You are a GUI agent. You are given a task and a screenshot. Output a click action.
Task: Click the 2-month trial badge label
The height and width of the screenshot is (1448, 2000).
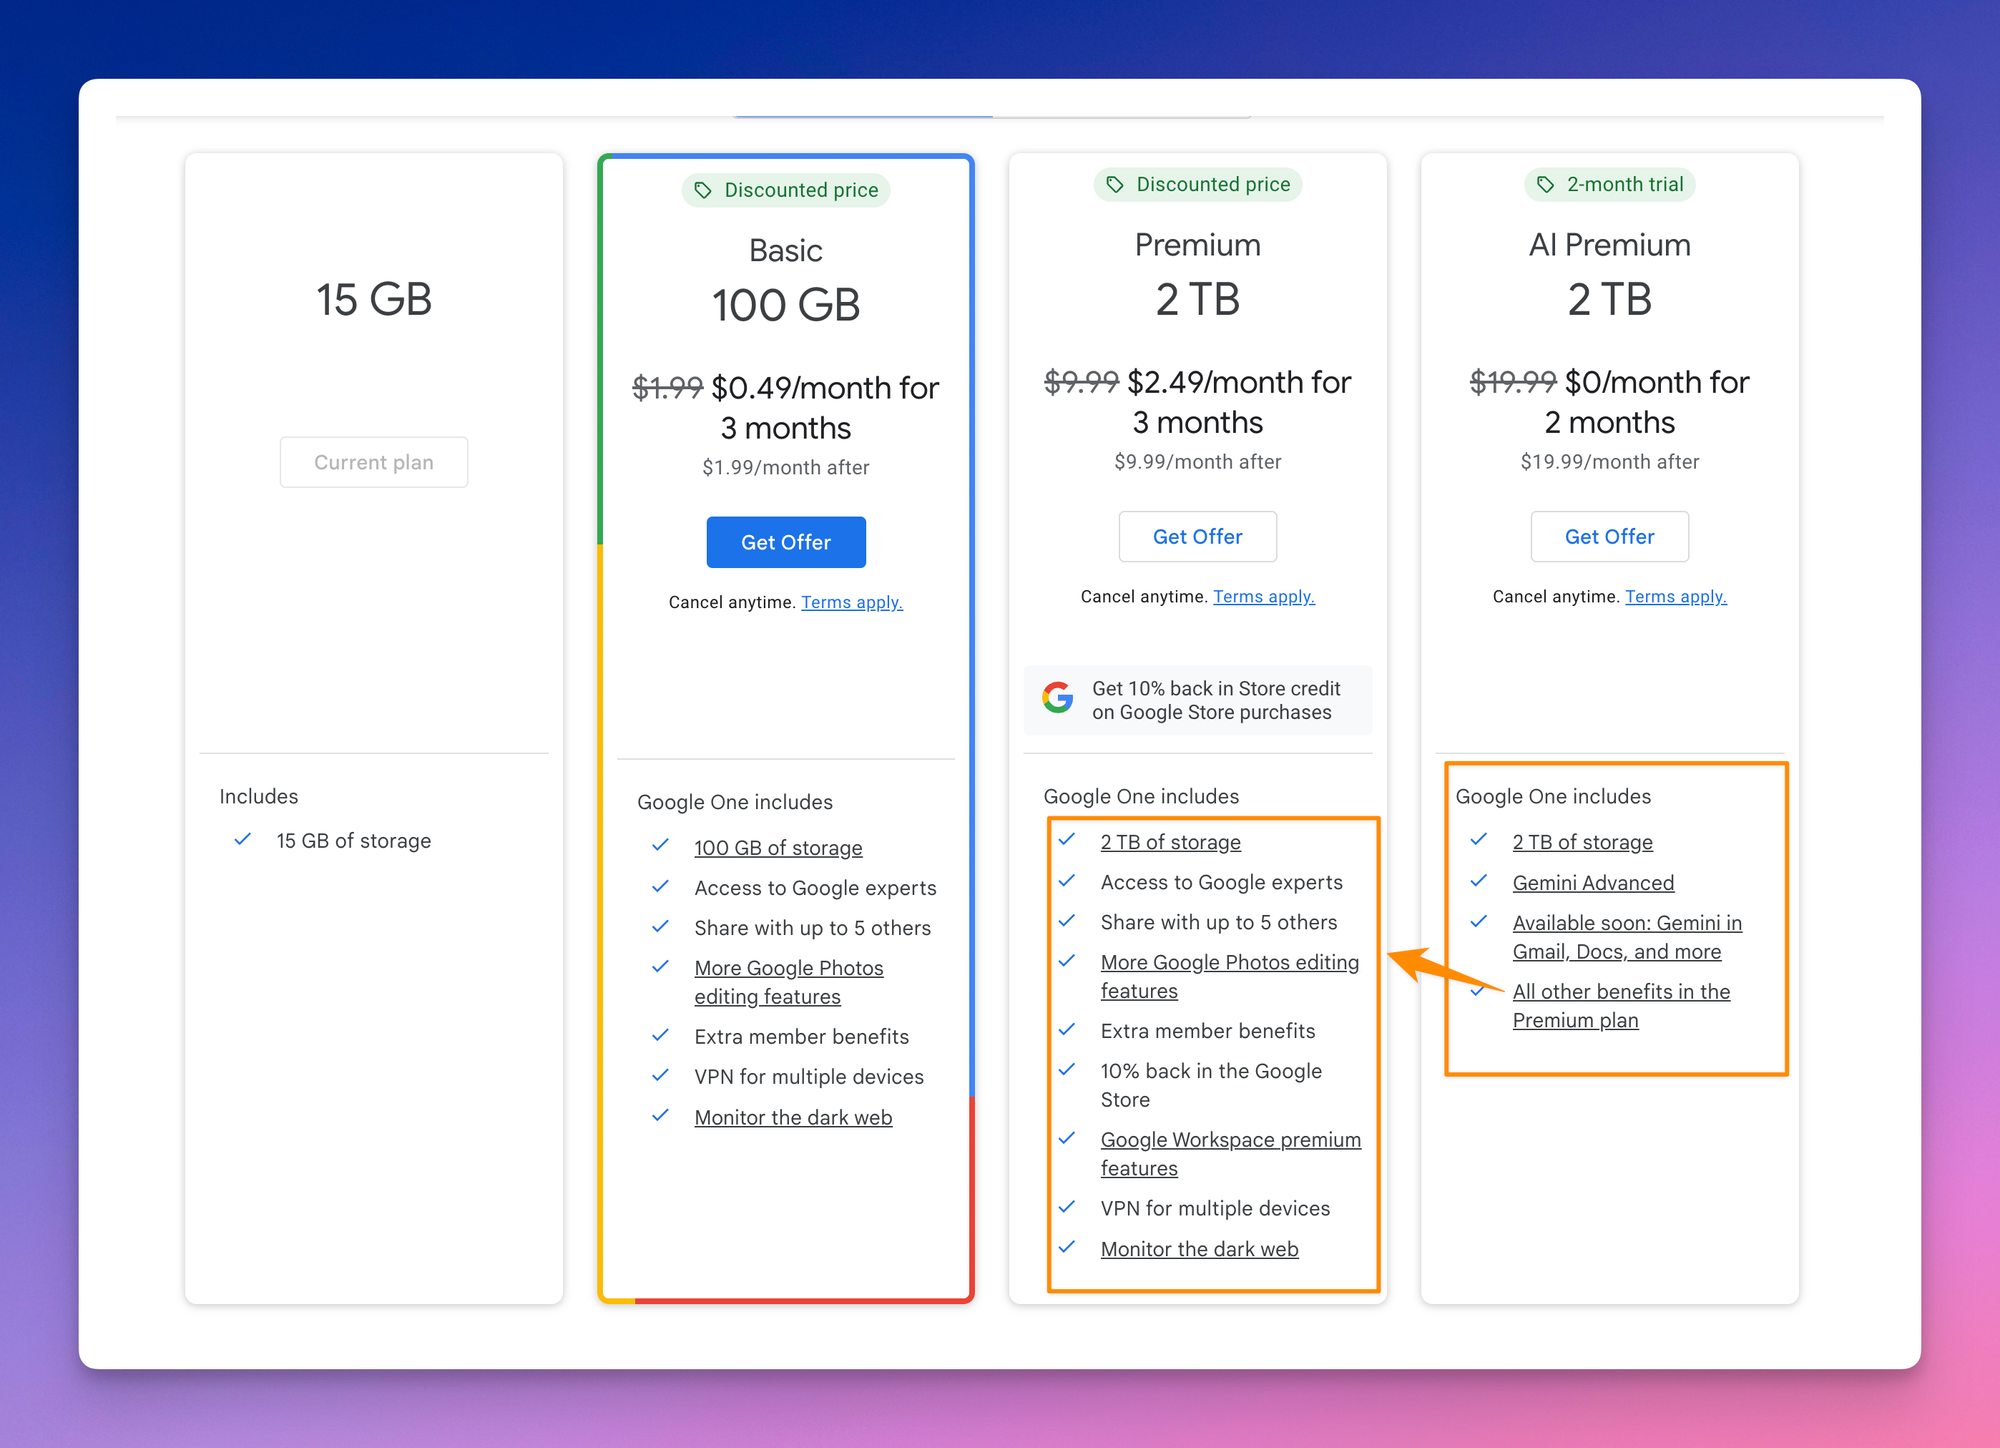(x=1625, y=184)
